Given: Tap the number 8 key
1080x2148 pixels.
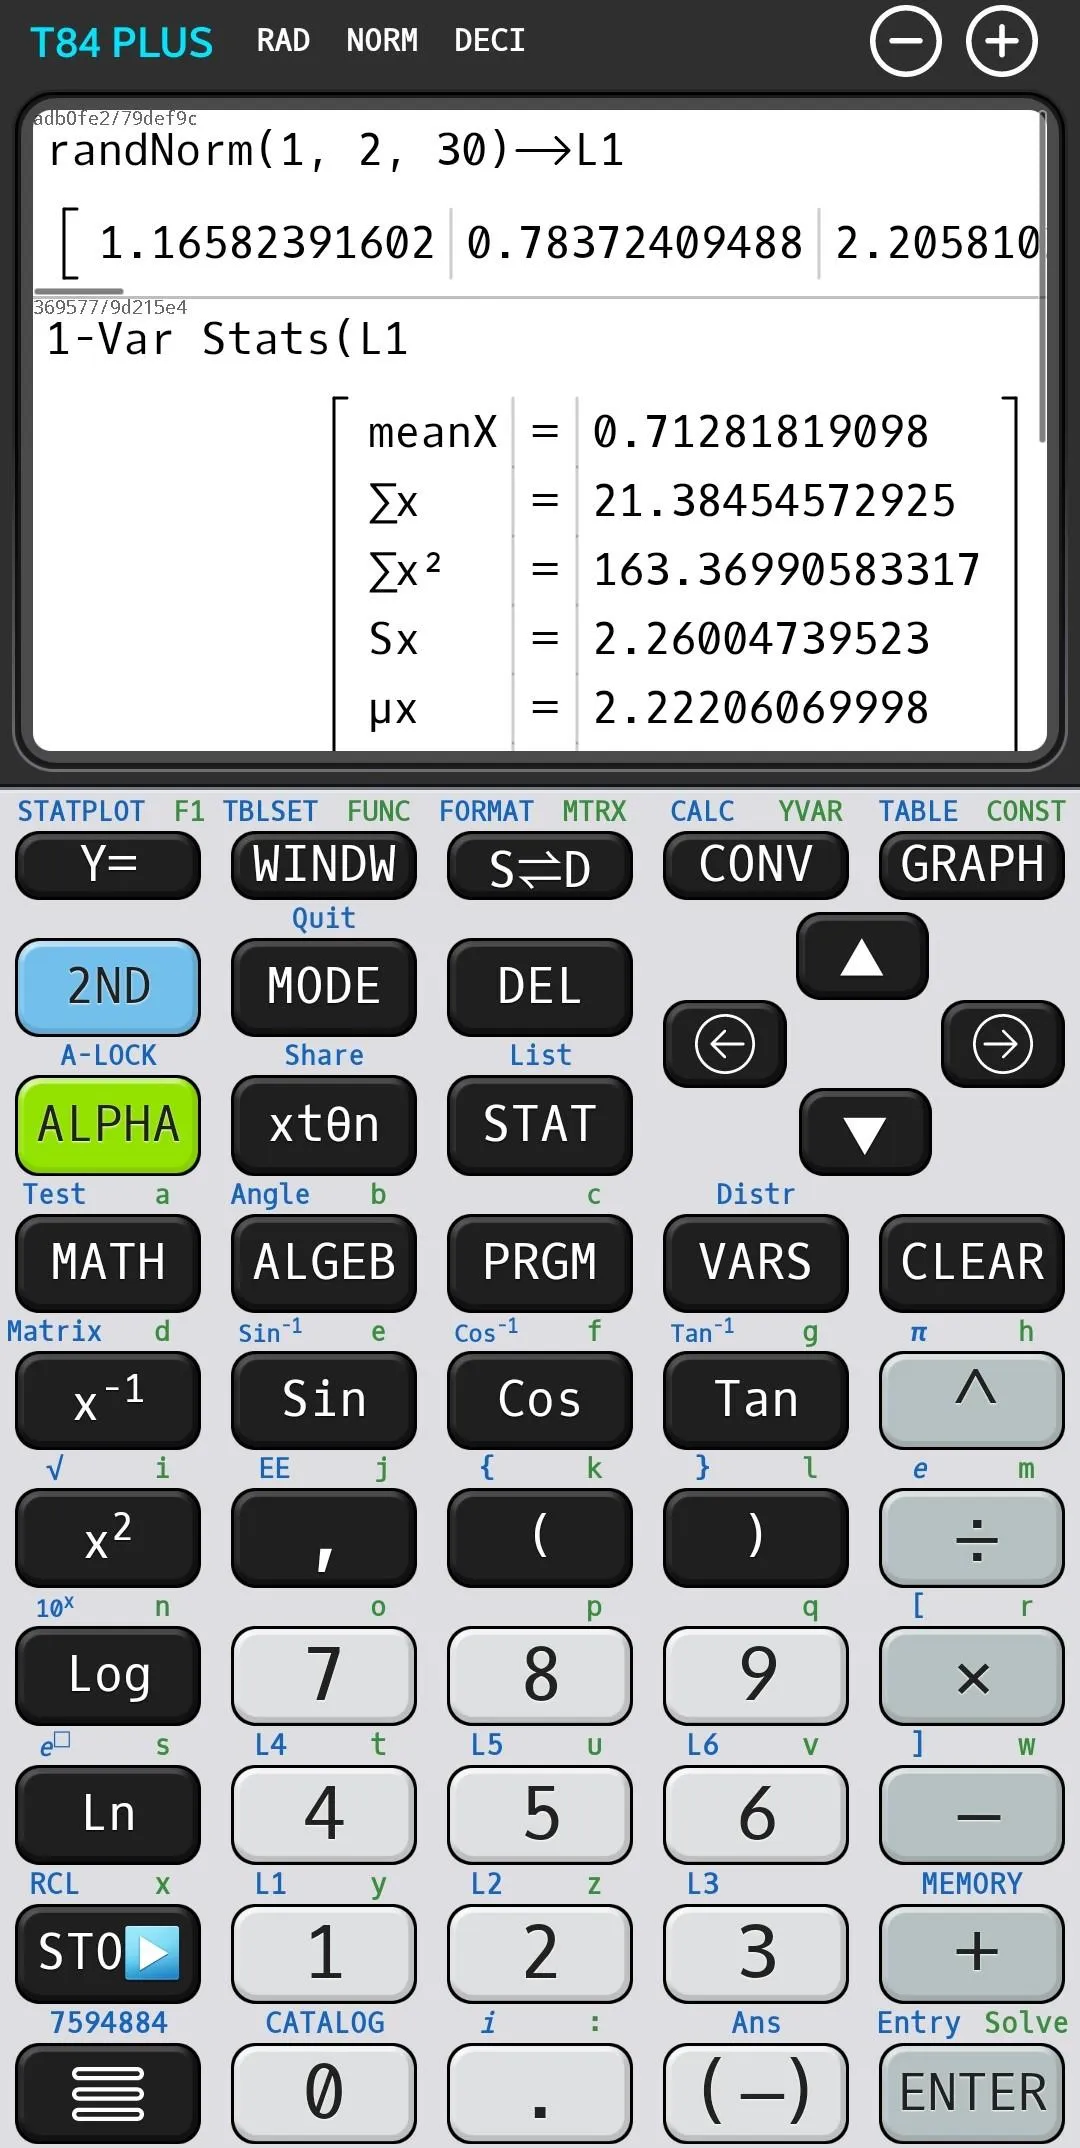Looking at the screenshot, I should 540,1676.
